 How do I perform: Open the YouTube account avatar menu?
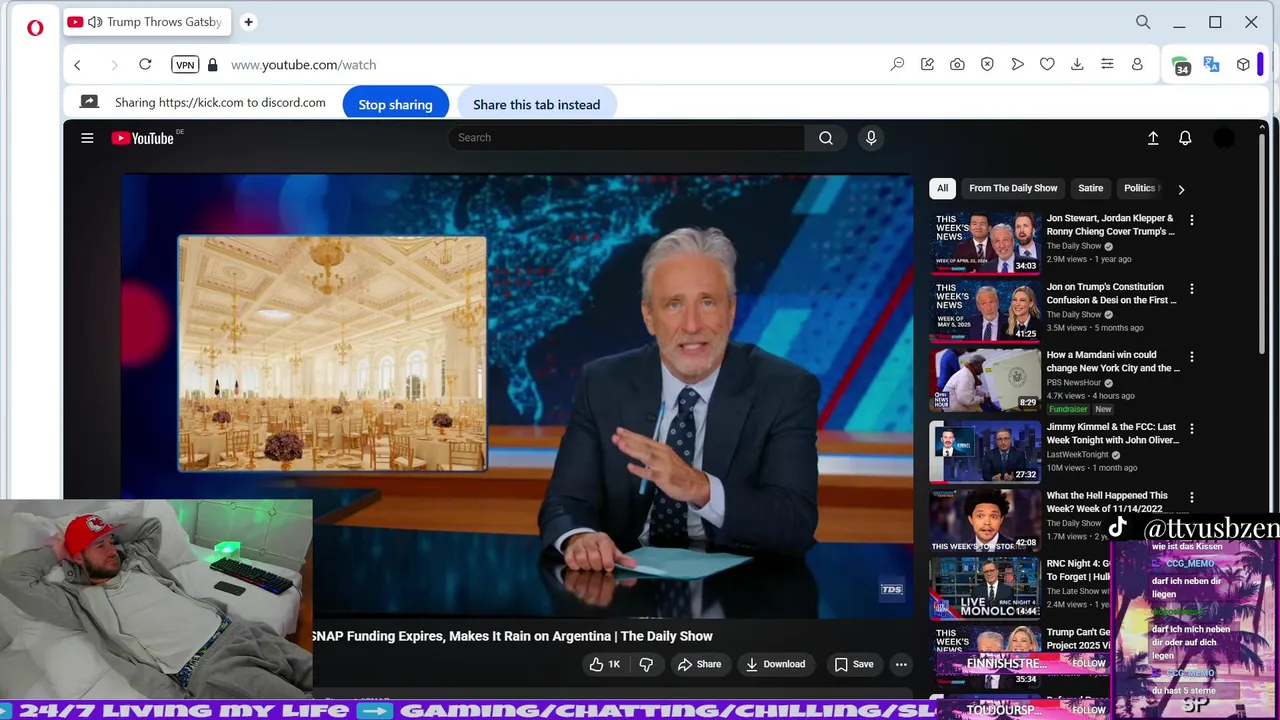pos(1224,138)
